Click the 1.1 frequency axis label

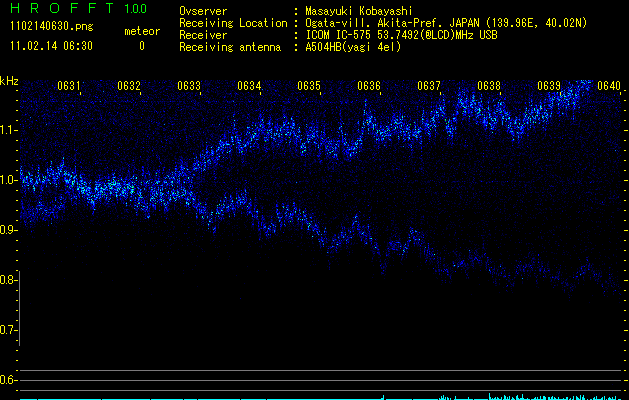click(x=8, y=130)
